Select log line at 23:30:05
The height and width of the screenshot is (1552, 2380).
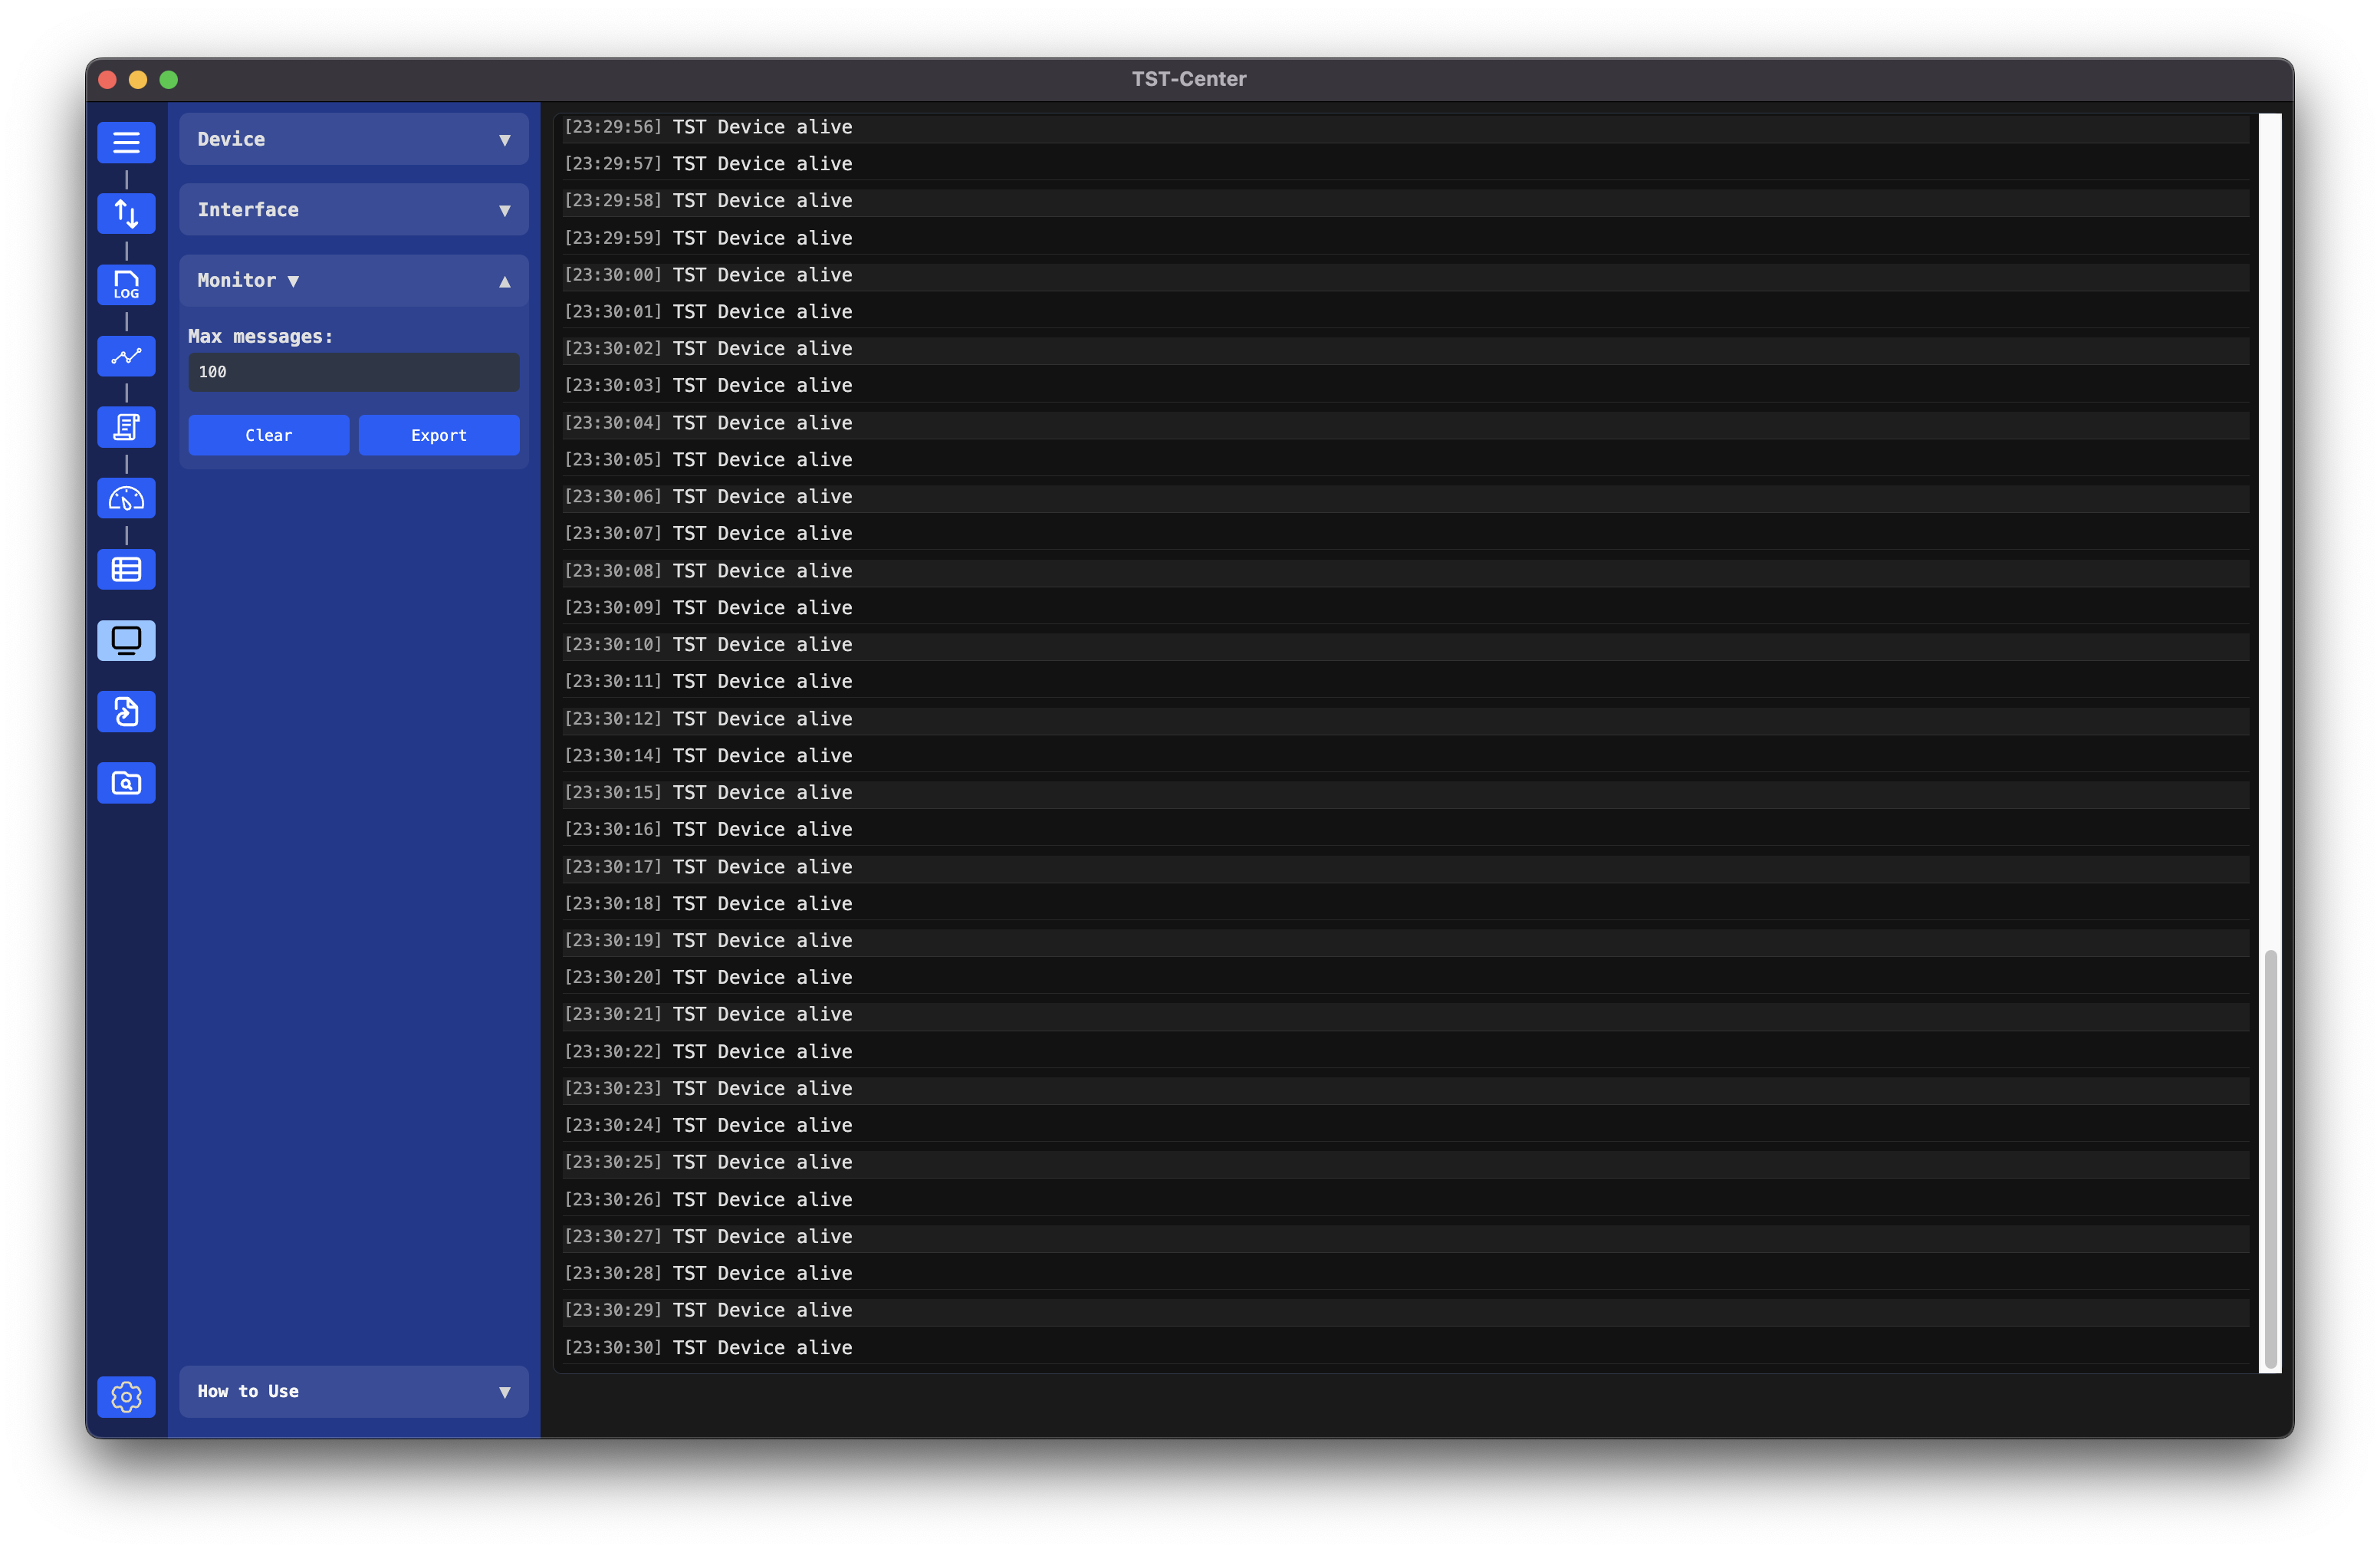coord(1405,460)
